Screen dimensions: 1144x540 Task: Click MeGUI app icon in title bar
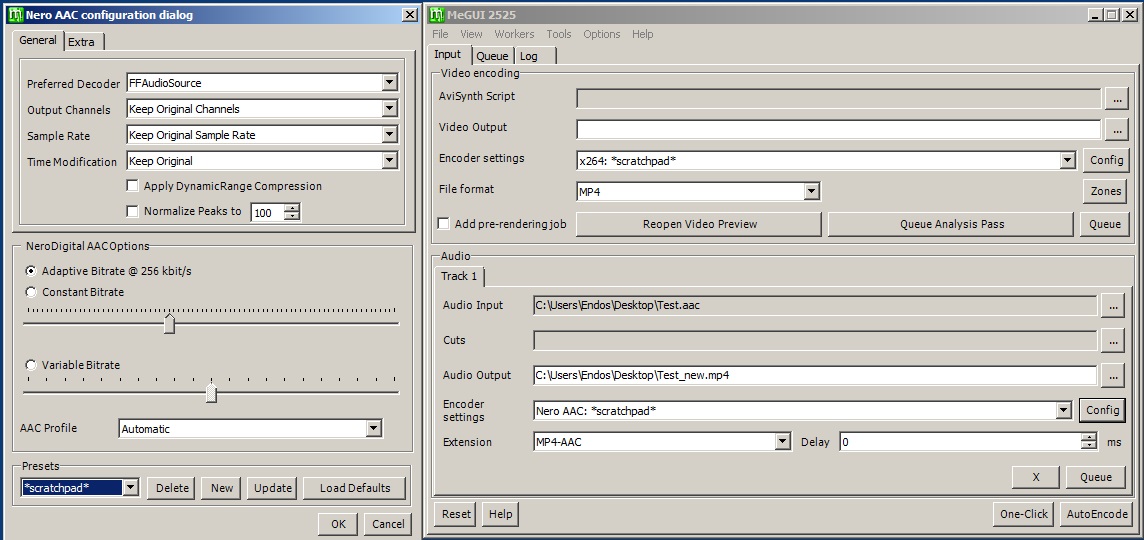click(x=437, y=15)
